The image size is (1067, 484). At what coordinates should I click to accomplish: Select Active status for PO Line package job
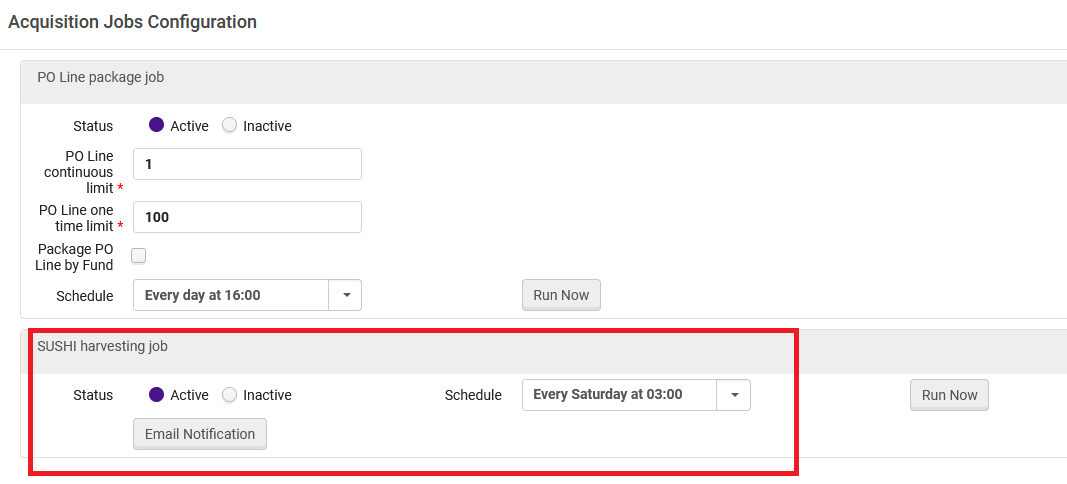(157, 125)
